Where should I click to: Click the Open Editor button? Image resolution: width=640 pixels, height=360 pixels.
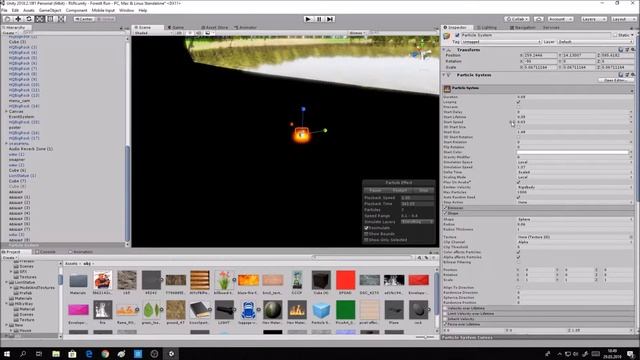(x=616, y=80)
